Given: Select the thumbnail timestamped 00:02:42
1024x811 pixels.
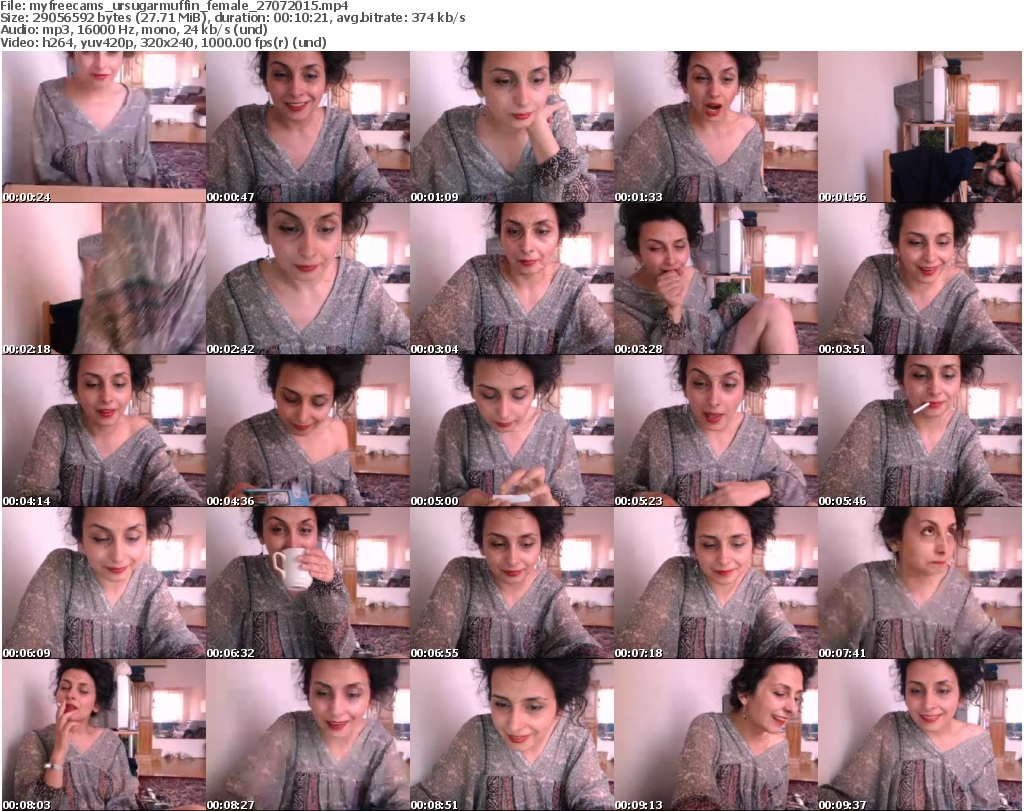Looking at the screenshot, I should tap(308, 279).
